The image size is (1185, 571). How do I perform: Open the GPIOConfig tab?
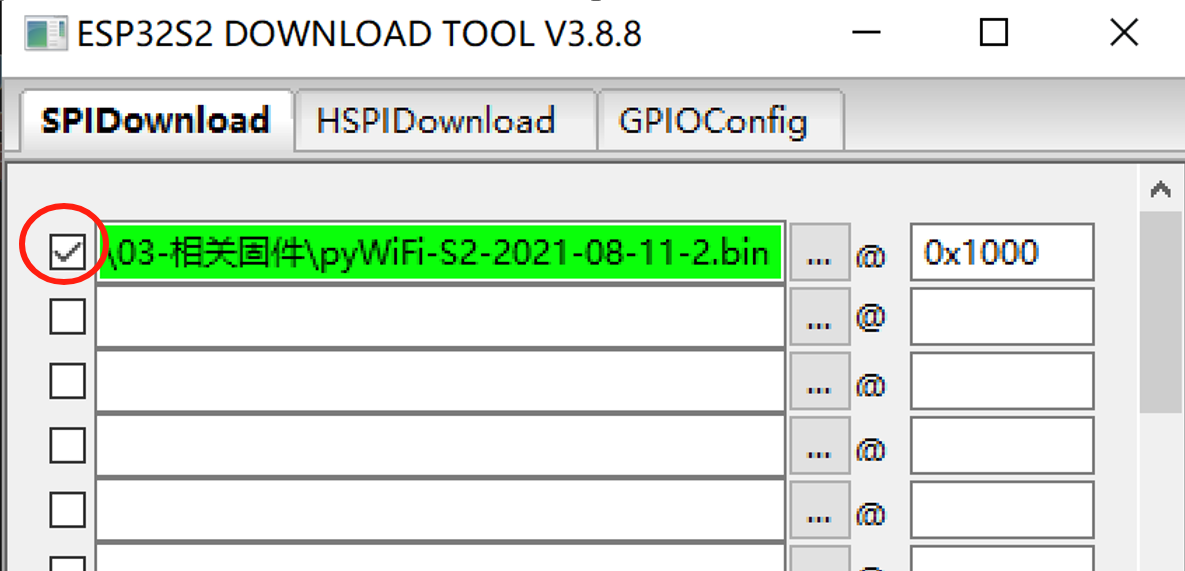(720, 121)
